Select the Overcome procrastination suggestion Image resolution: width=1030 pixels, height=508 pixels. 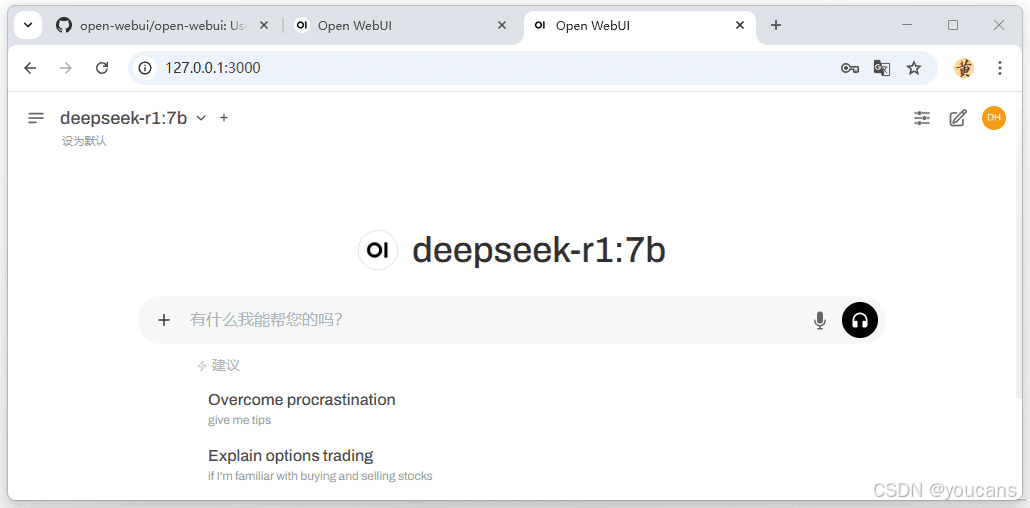(302, 409)
